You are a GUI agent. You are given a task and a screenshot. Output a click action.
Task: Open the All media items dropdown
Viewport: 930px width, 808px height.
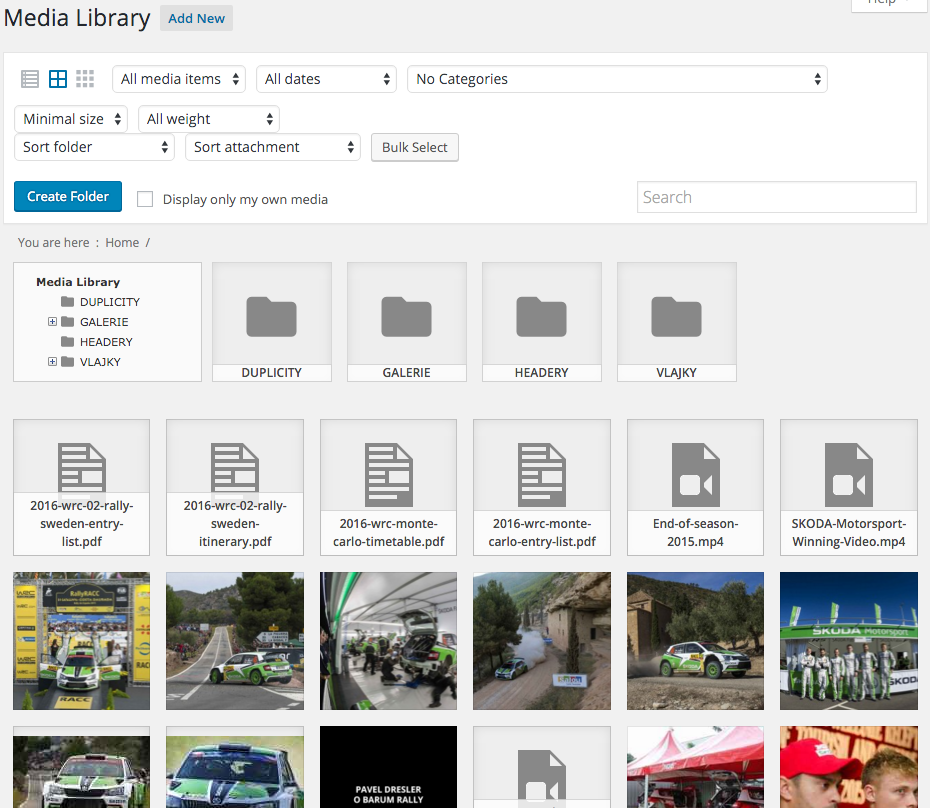coord(179,79)
